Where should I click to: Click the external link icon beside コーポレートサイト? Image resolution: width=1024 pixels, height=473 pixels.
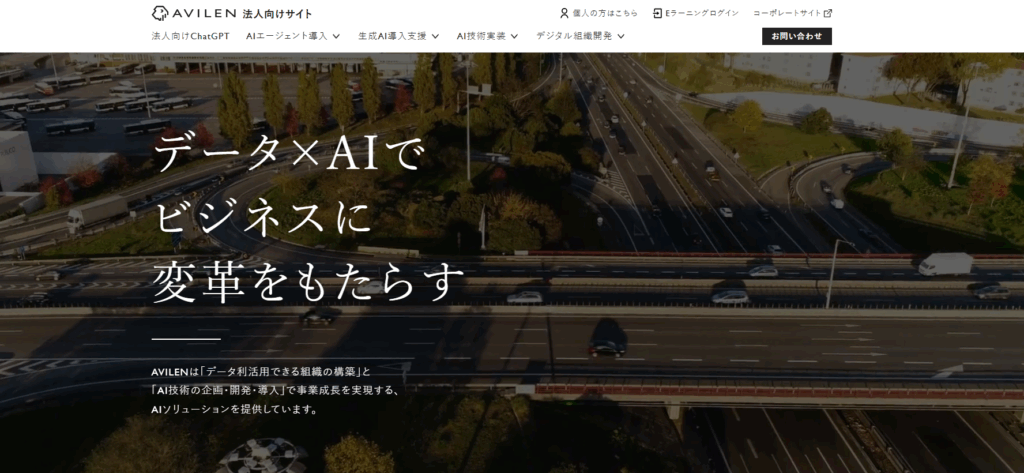(x=828, y=13)
